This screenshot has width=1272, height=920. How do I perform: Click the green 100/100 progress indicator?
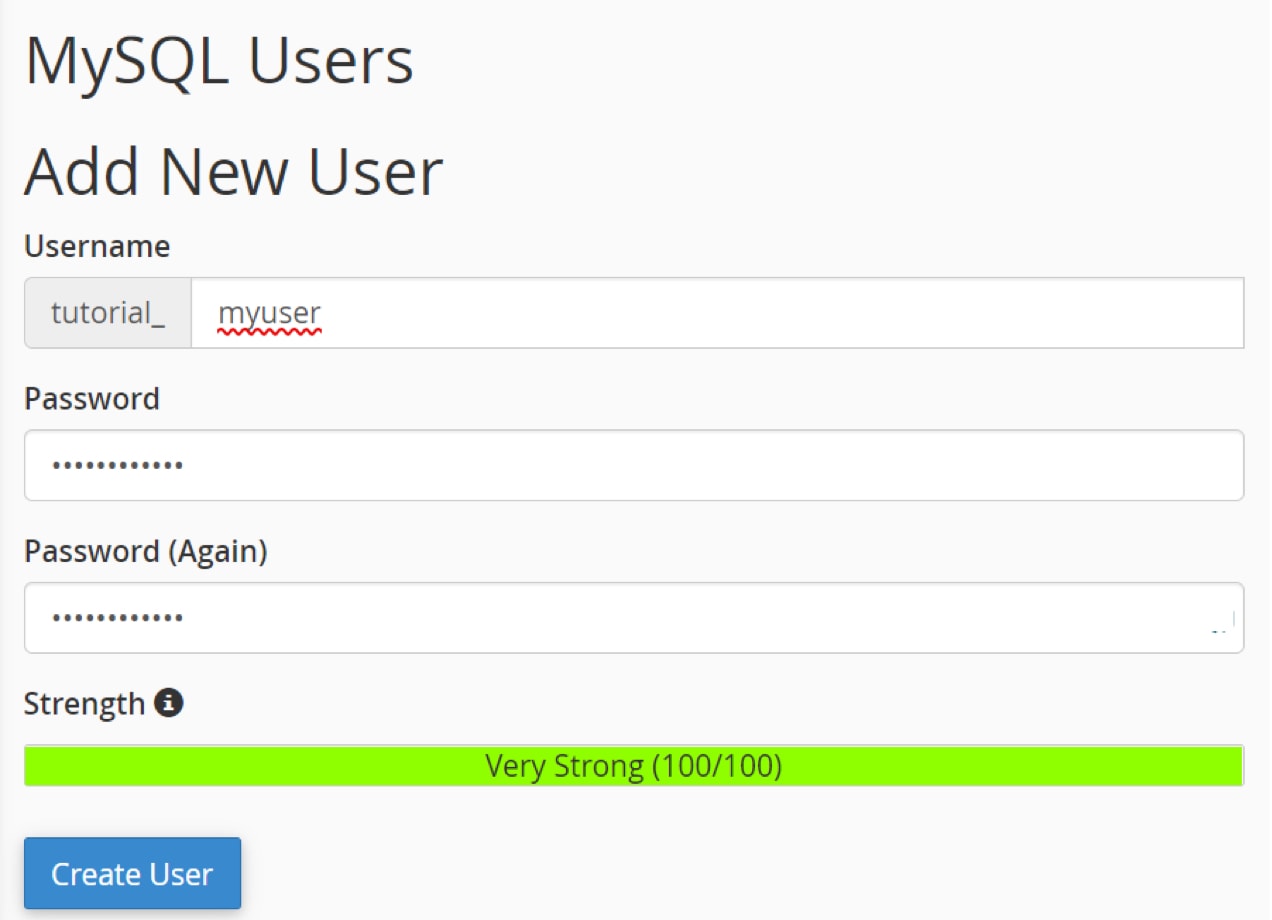634,766
